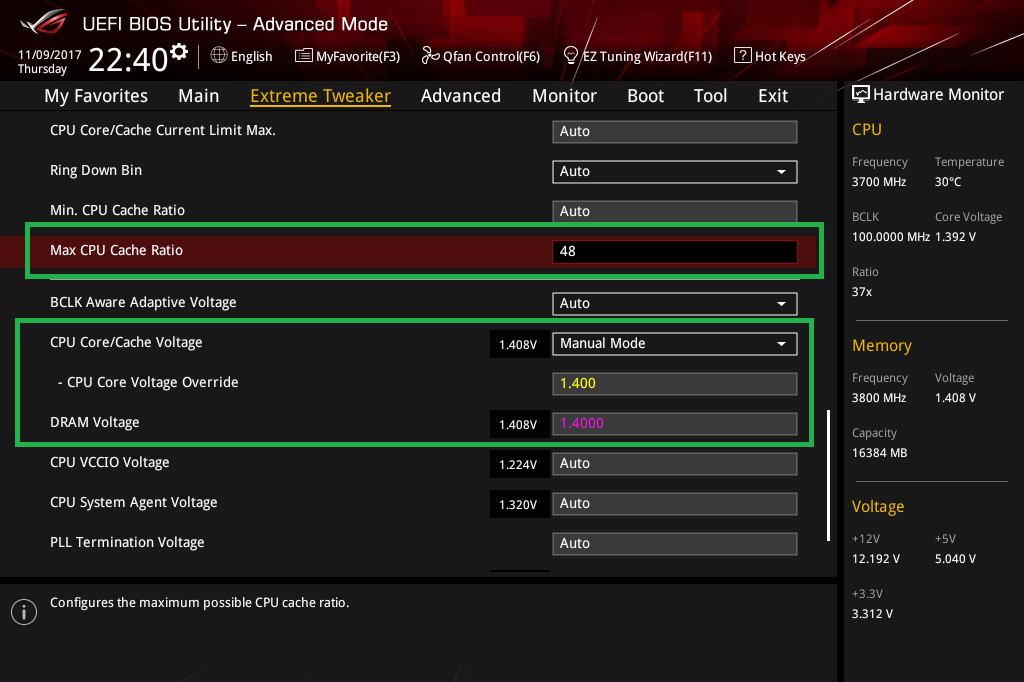The image size is (1024, 682).
Task: Click the 3800 MHz Memory frequency value
Action: (879, 398)
